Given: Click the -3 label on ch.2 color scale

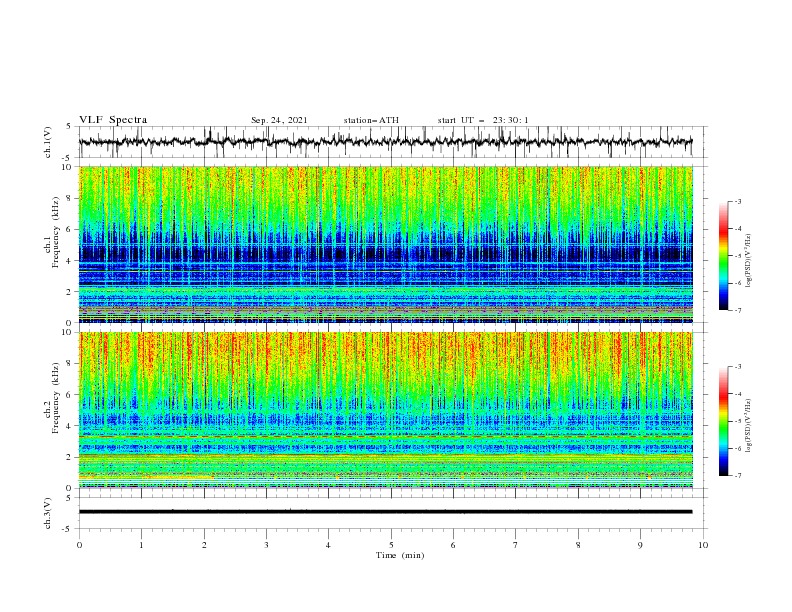Looking at the screenshot, I should click(737, 367).
